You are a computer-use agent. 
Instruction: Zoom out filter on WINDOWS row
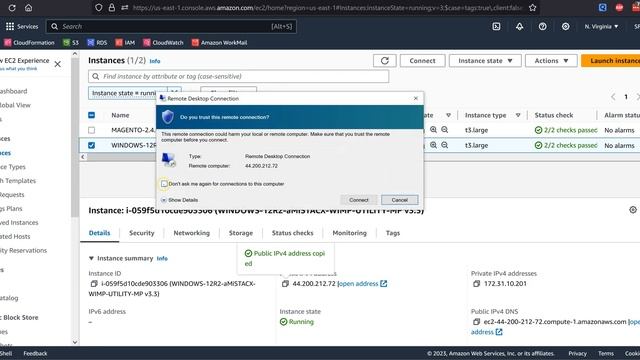pos(444,145)
